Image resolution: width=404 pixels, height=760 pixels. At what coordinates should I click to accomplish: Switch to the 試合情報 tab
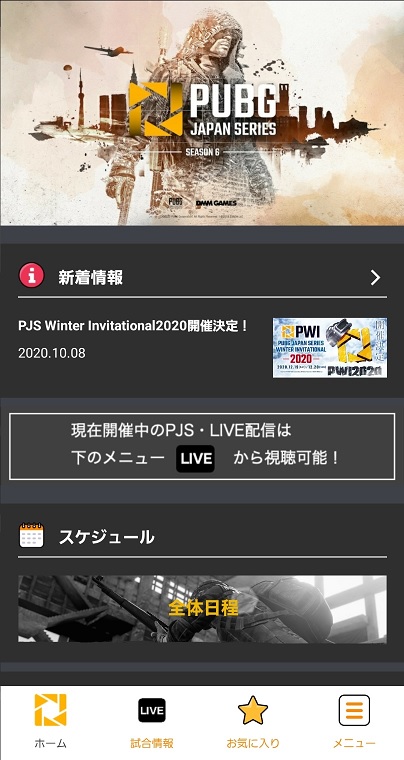coord(152,743)
